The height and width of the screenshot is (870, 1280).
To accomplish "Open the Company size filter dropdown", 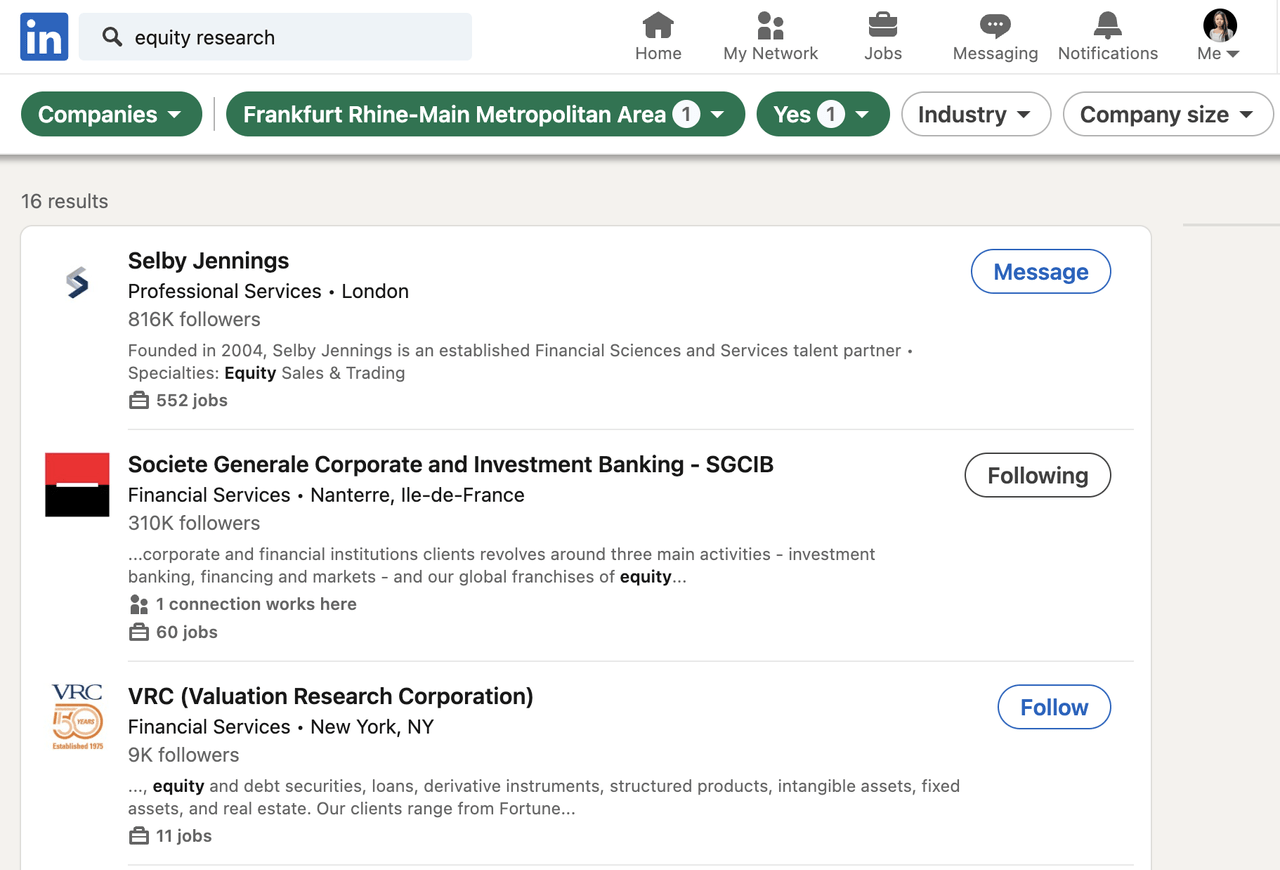I will [x=1168, y=114].
